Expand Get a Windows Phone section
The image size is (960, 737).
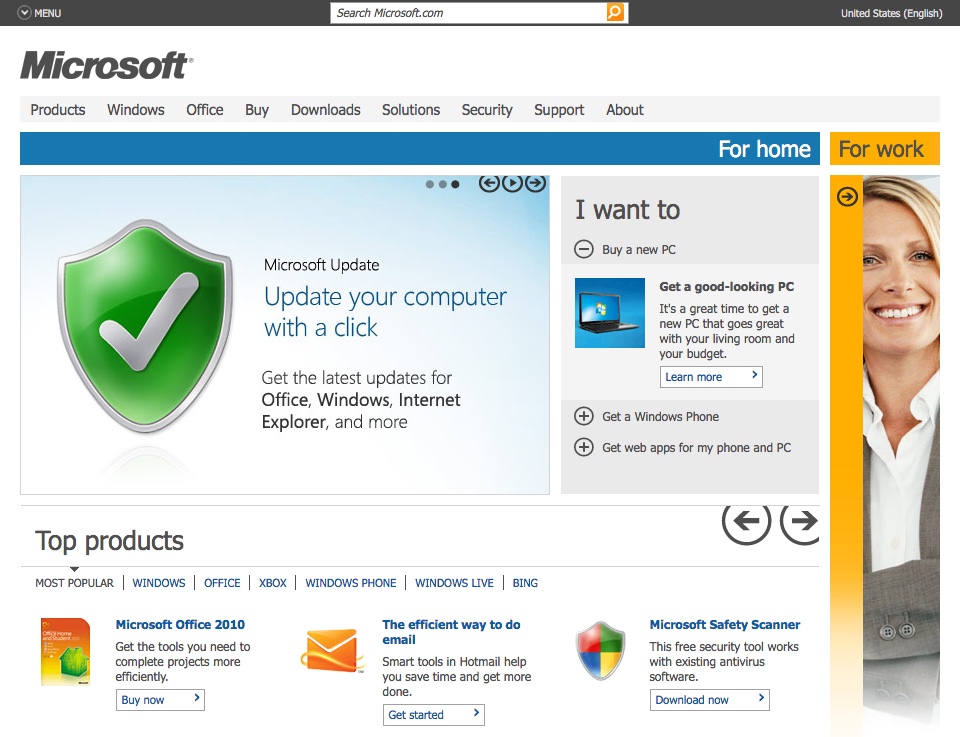(647, 416)
